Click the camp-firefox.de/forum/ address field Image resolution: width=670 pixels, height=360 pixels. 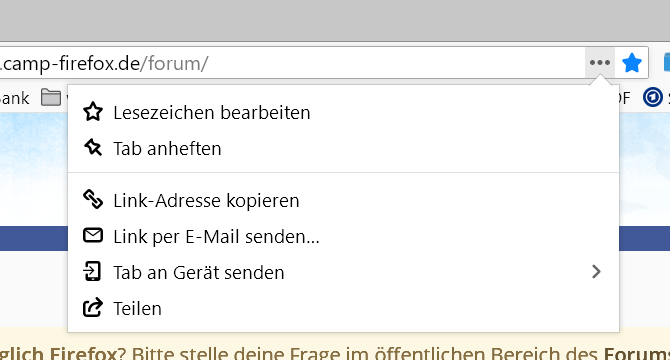coord(292,63)
